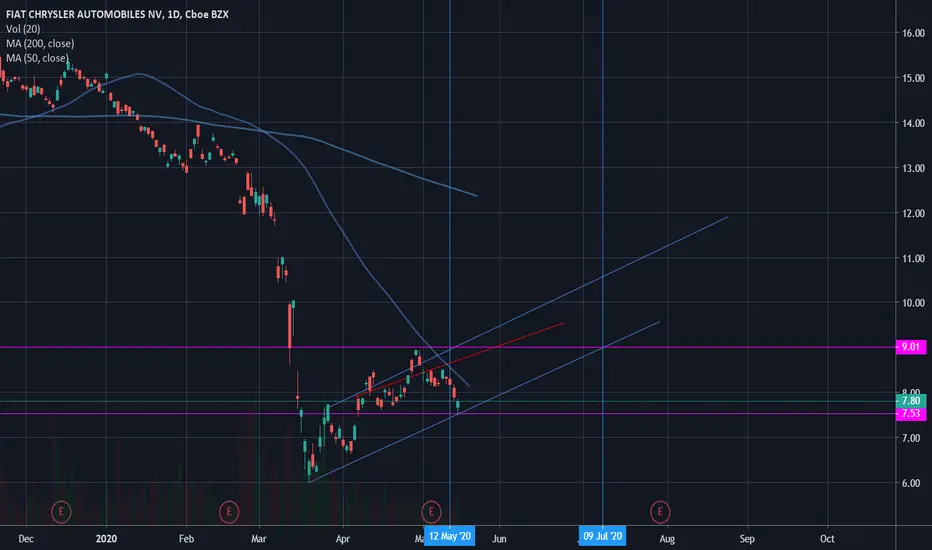Click the Dec label on time axis

[26, 539]
